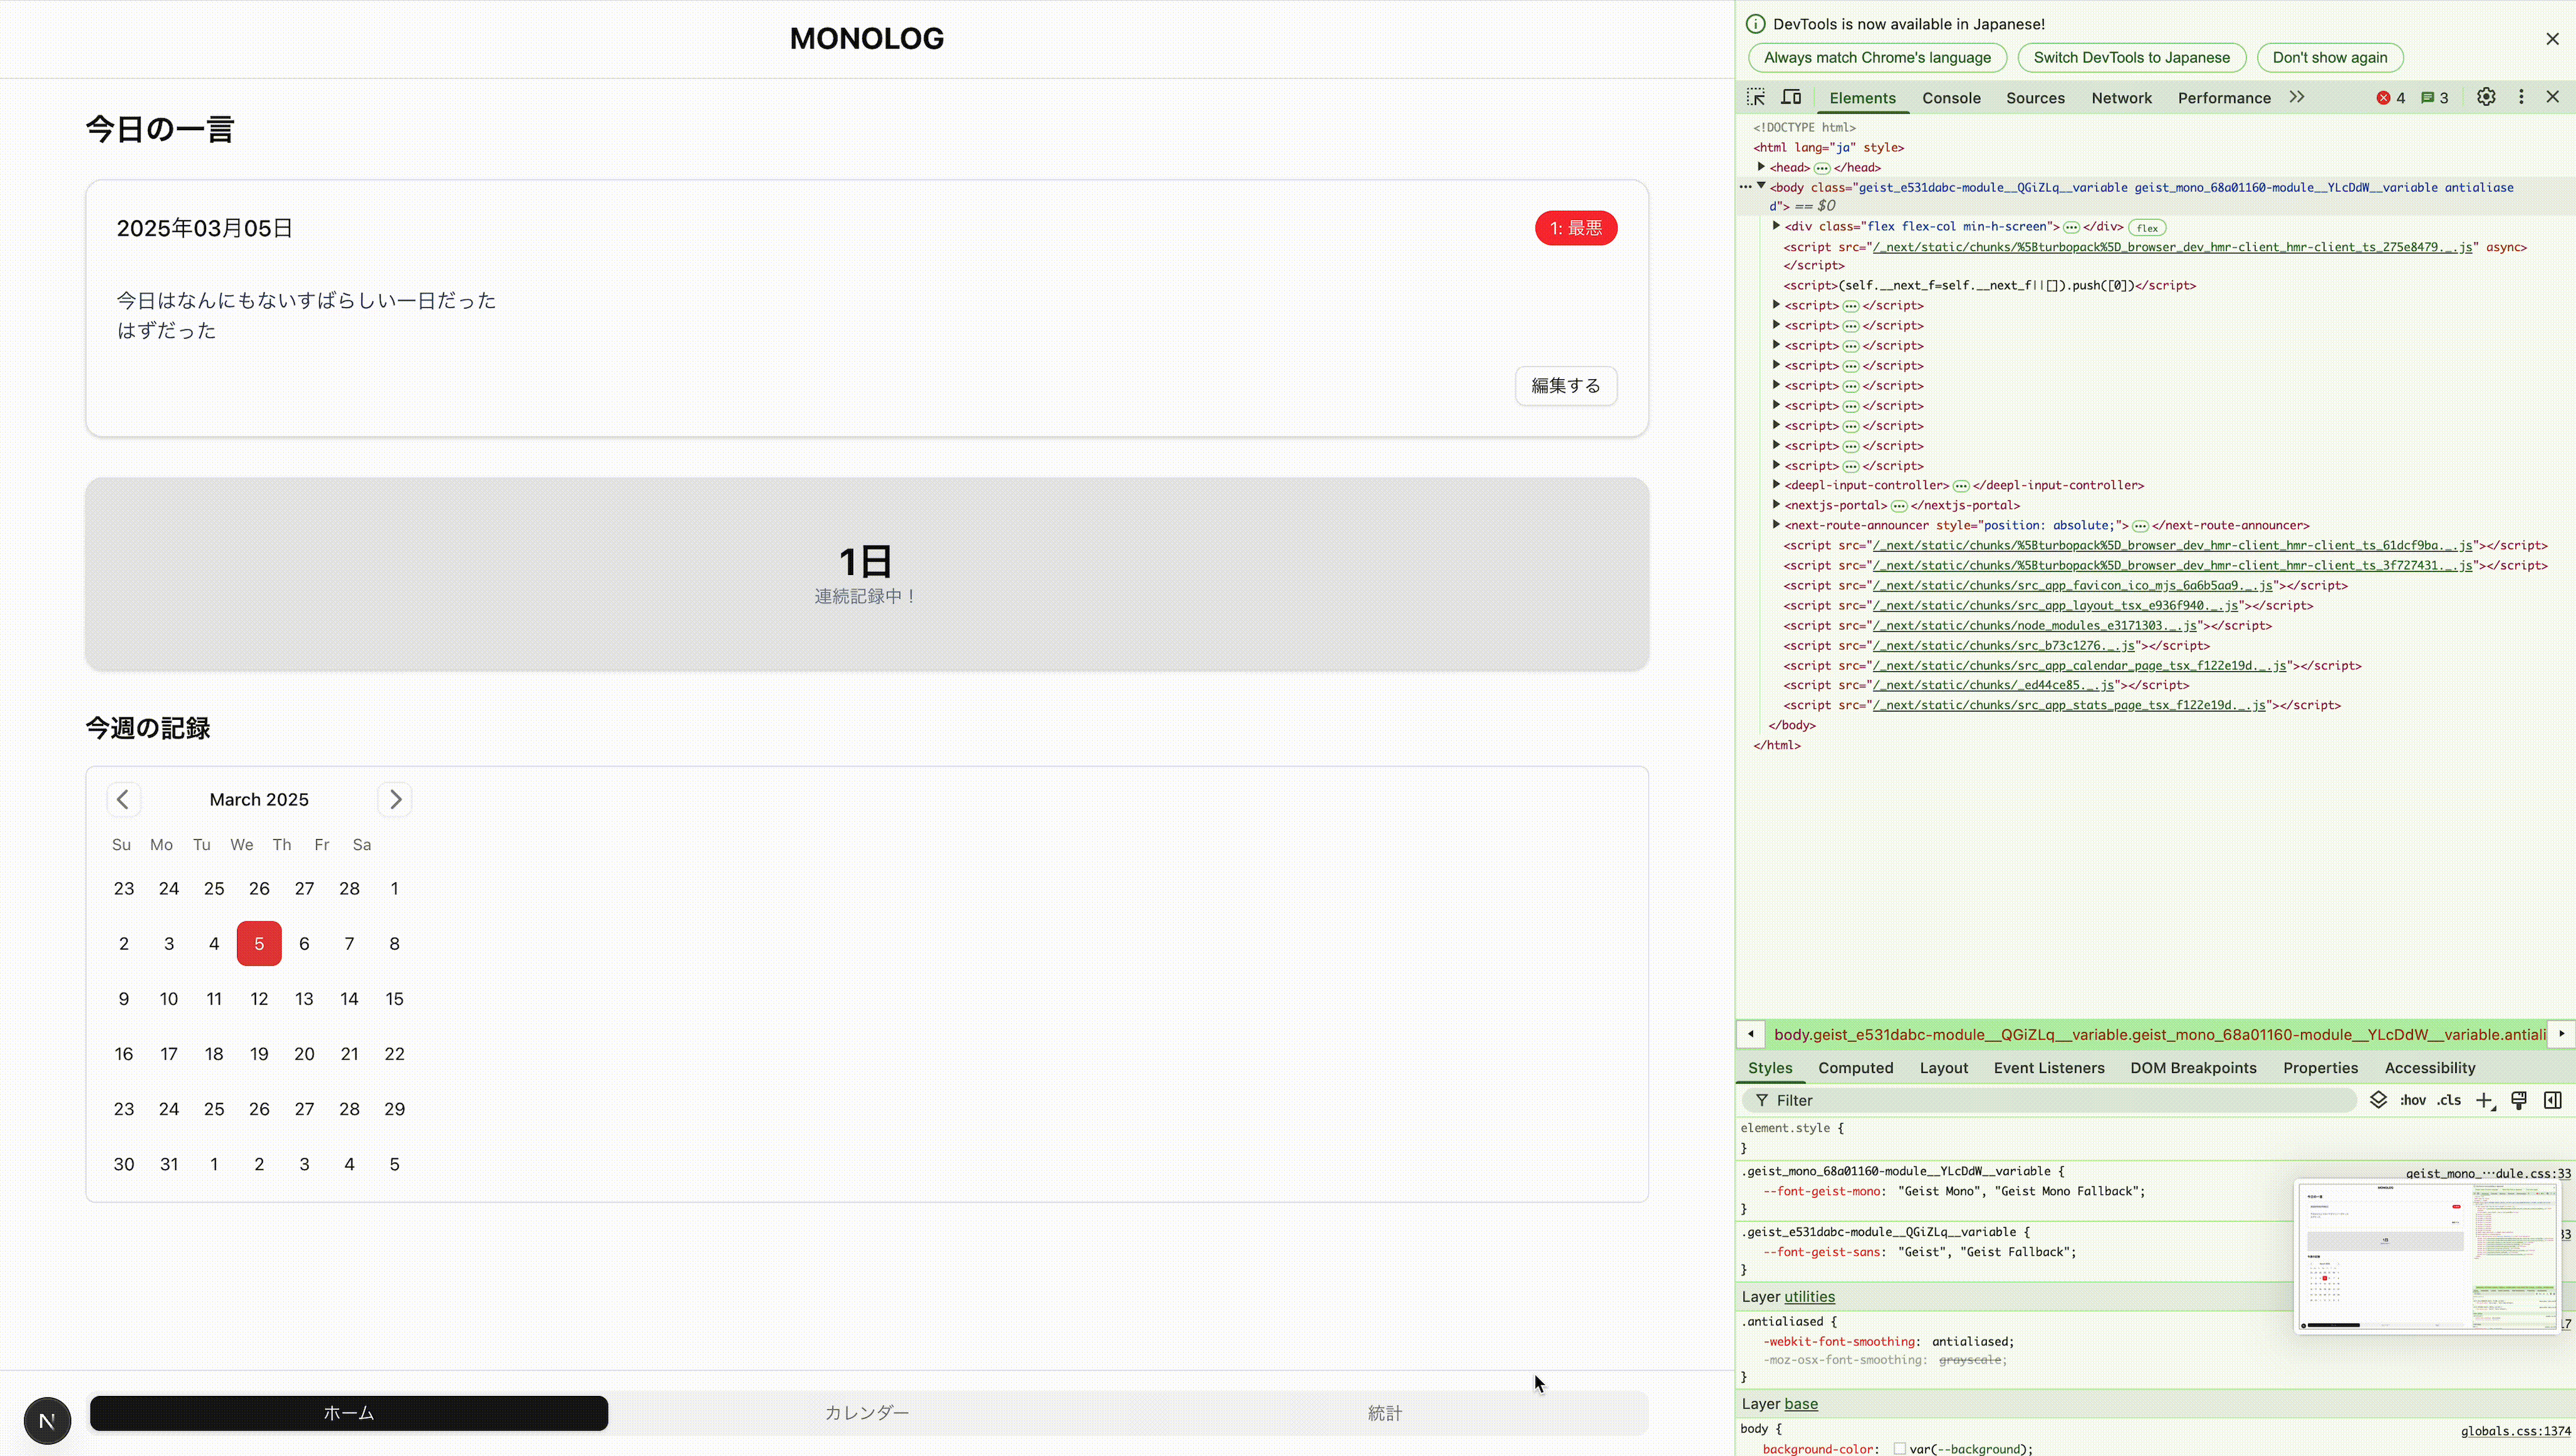This screenshot has height=1456, width=2576.
Task: Switch to the Sources tab
Action: pos(2035,98)
